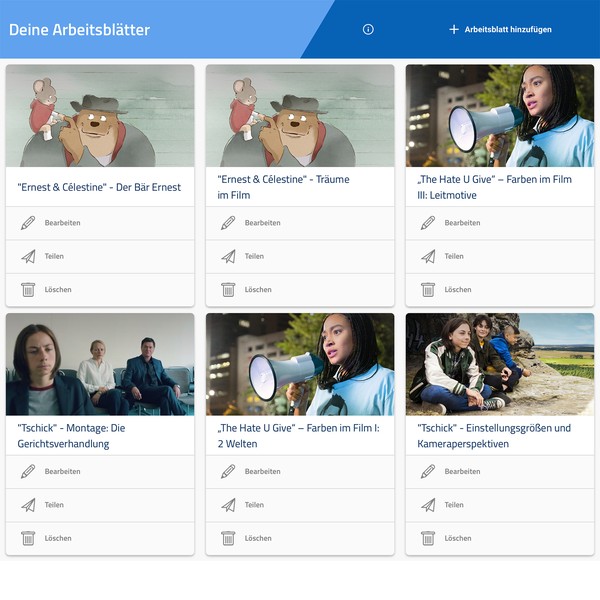
Task: Click Löschen text on Tschick Montage card
Action: 58,538
